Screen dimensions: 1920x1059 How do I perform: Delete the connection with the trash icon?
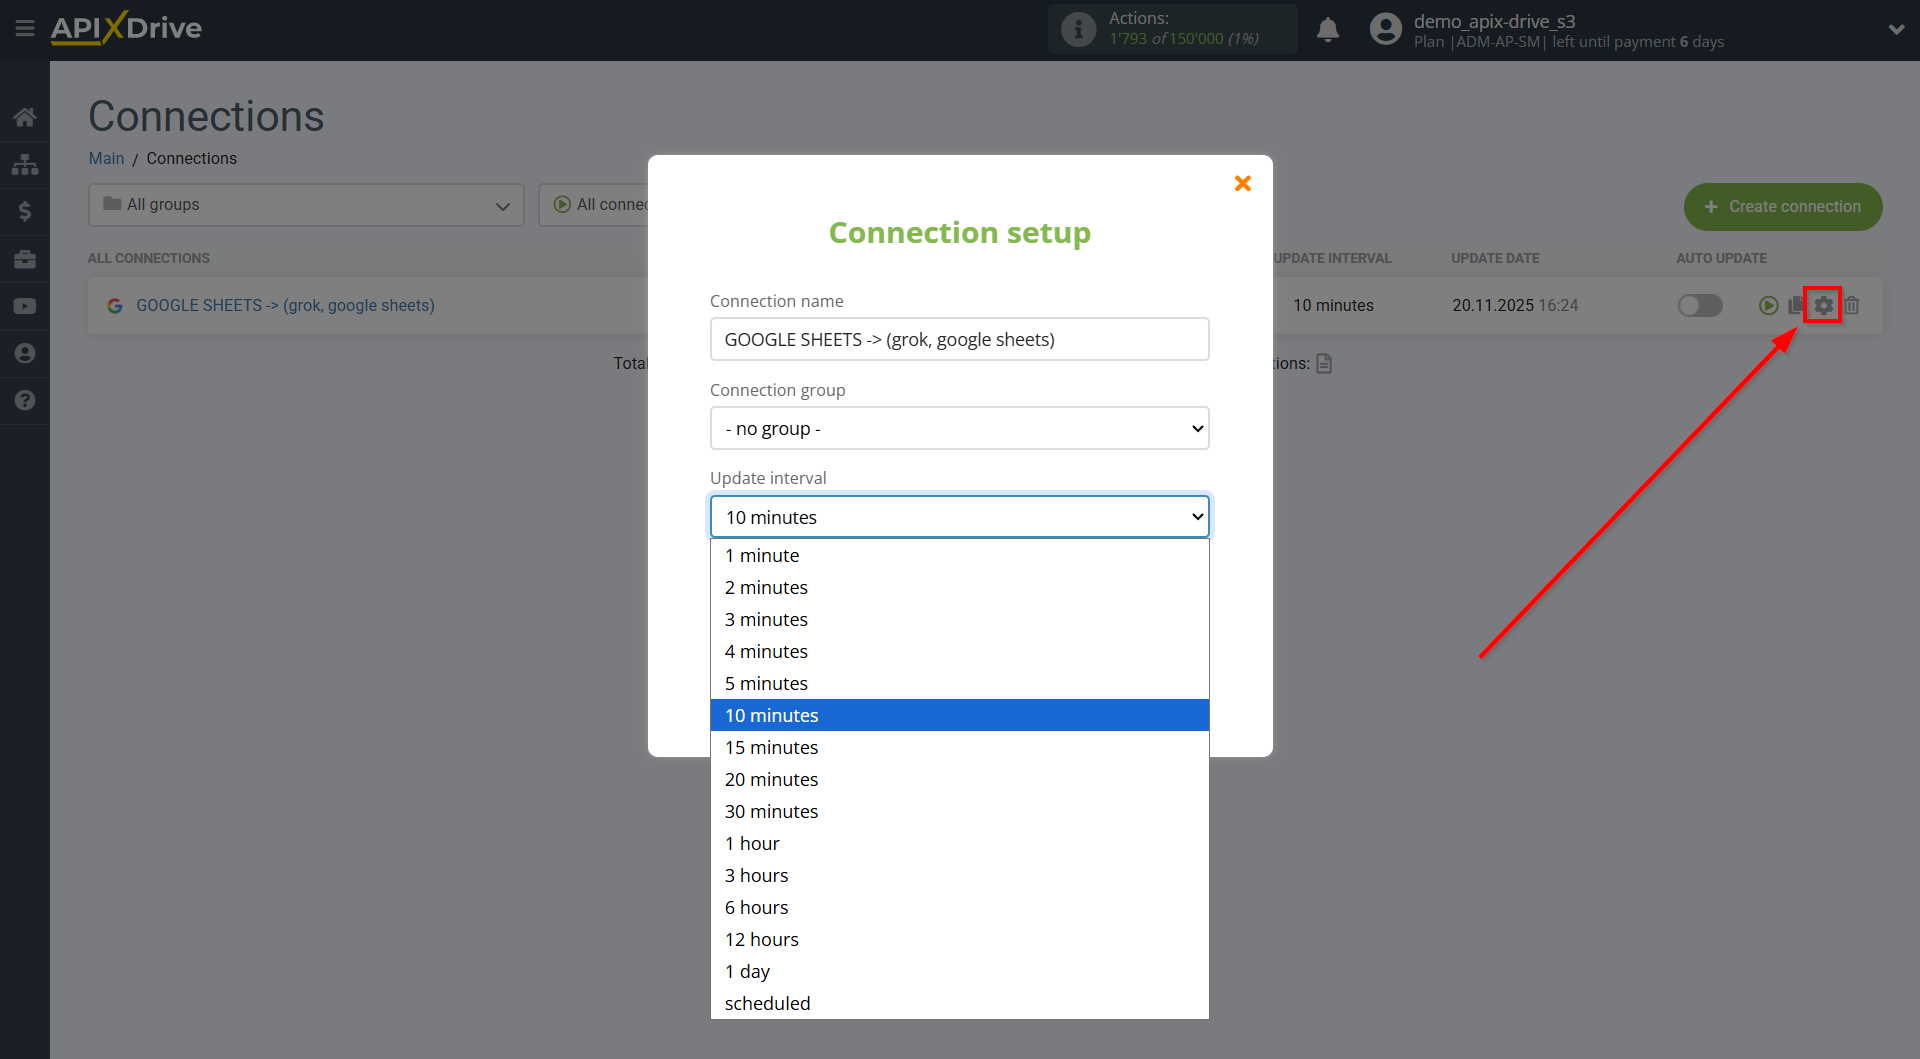pyautogui.click(x=1852, y=305)
